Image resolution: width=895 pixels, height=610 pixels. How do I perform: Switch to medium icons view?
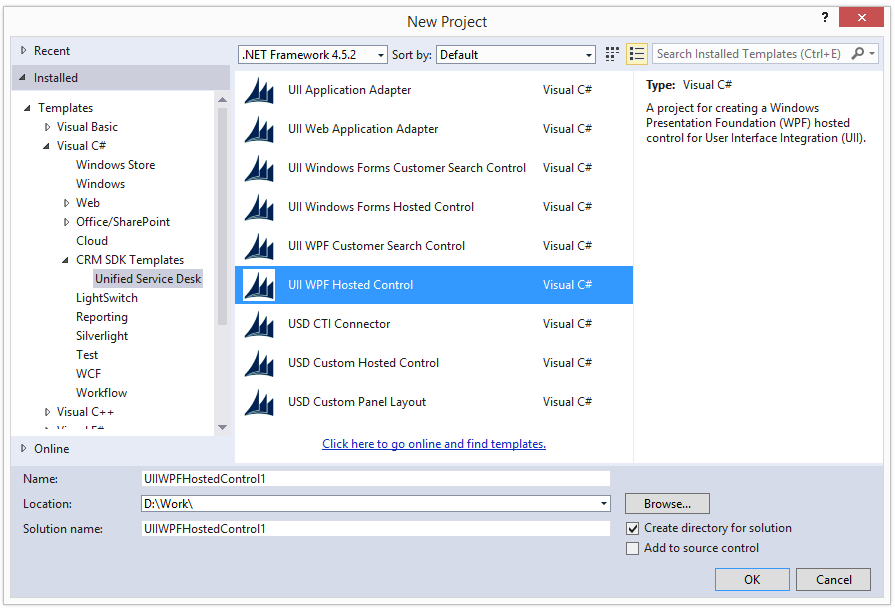(x=612, y=54)
